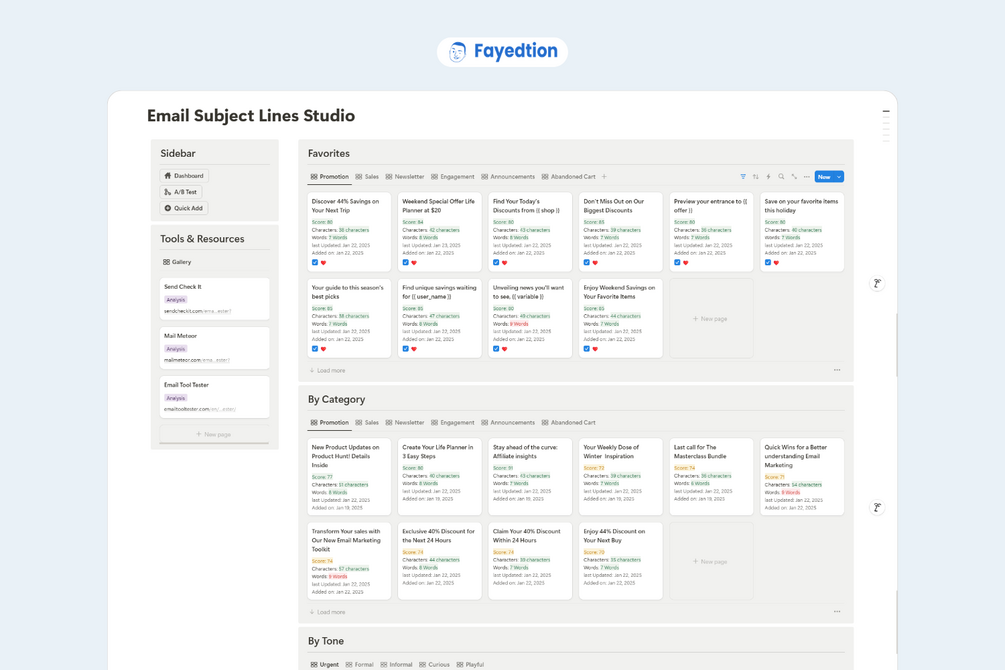Viewport: 1005px width, 670px height.
Task: Select the Formal tab under By Tone
Action: [360, 665]
